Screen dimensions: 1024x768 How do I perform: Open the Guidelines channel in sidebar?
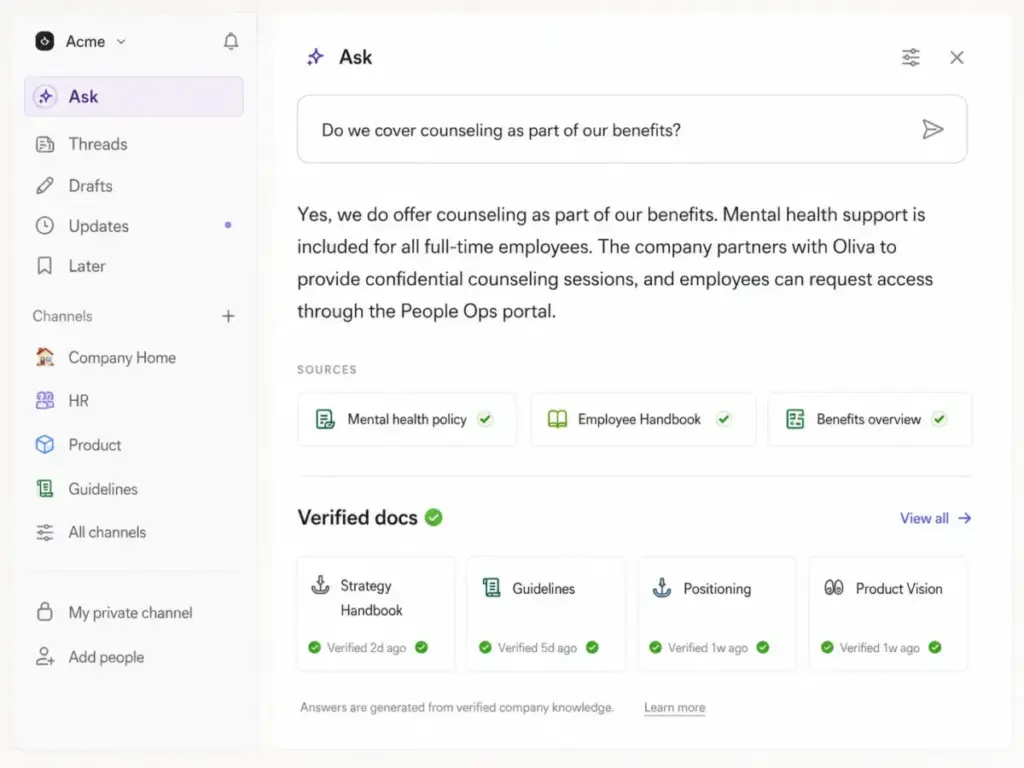(134, 489)
